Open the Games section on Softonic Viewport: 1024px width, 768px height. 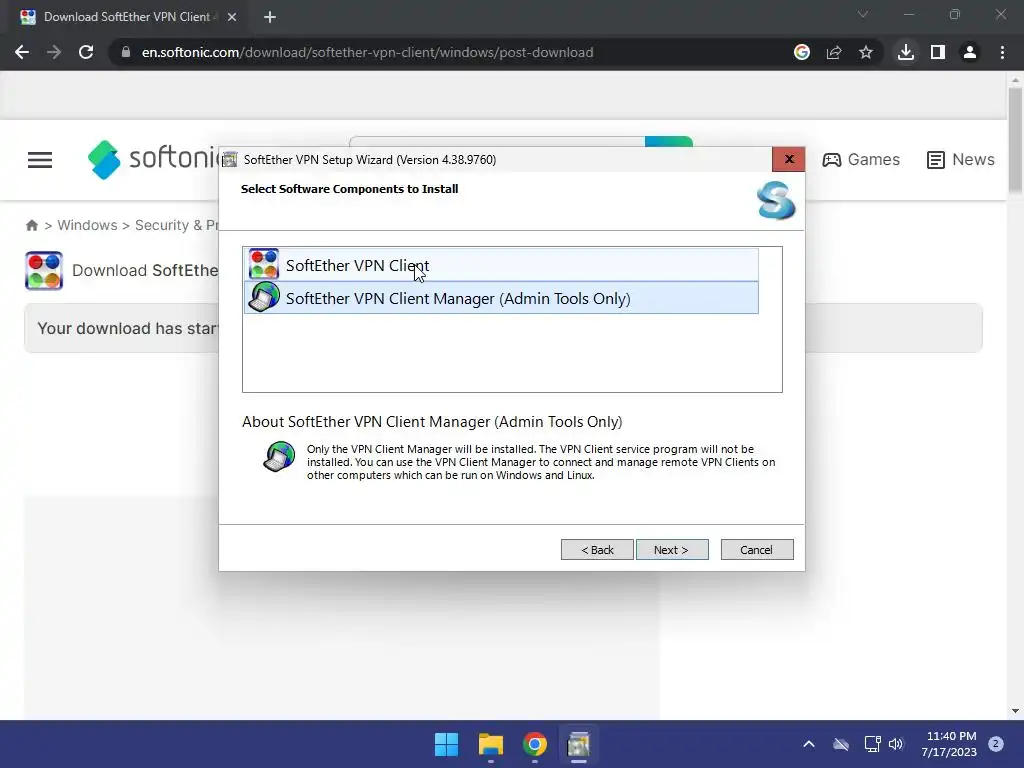click(x=861, y=159)
